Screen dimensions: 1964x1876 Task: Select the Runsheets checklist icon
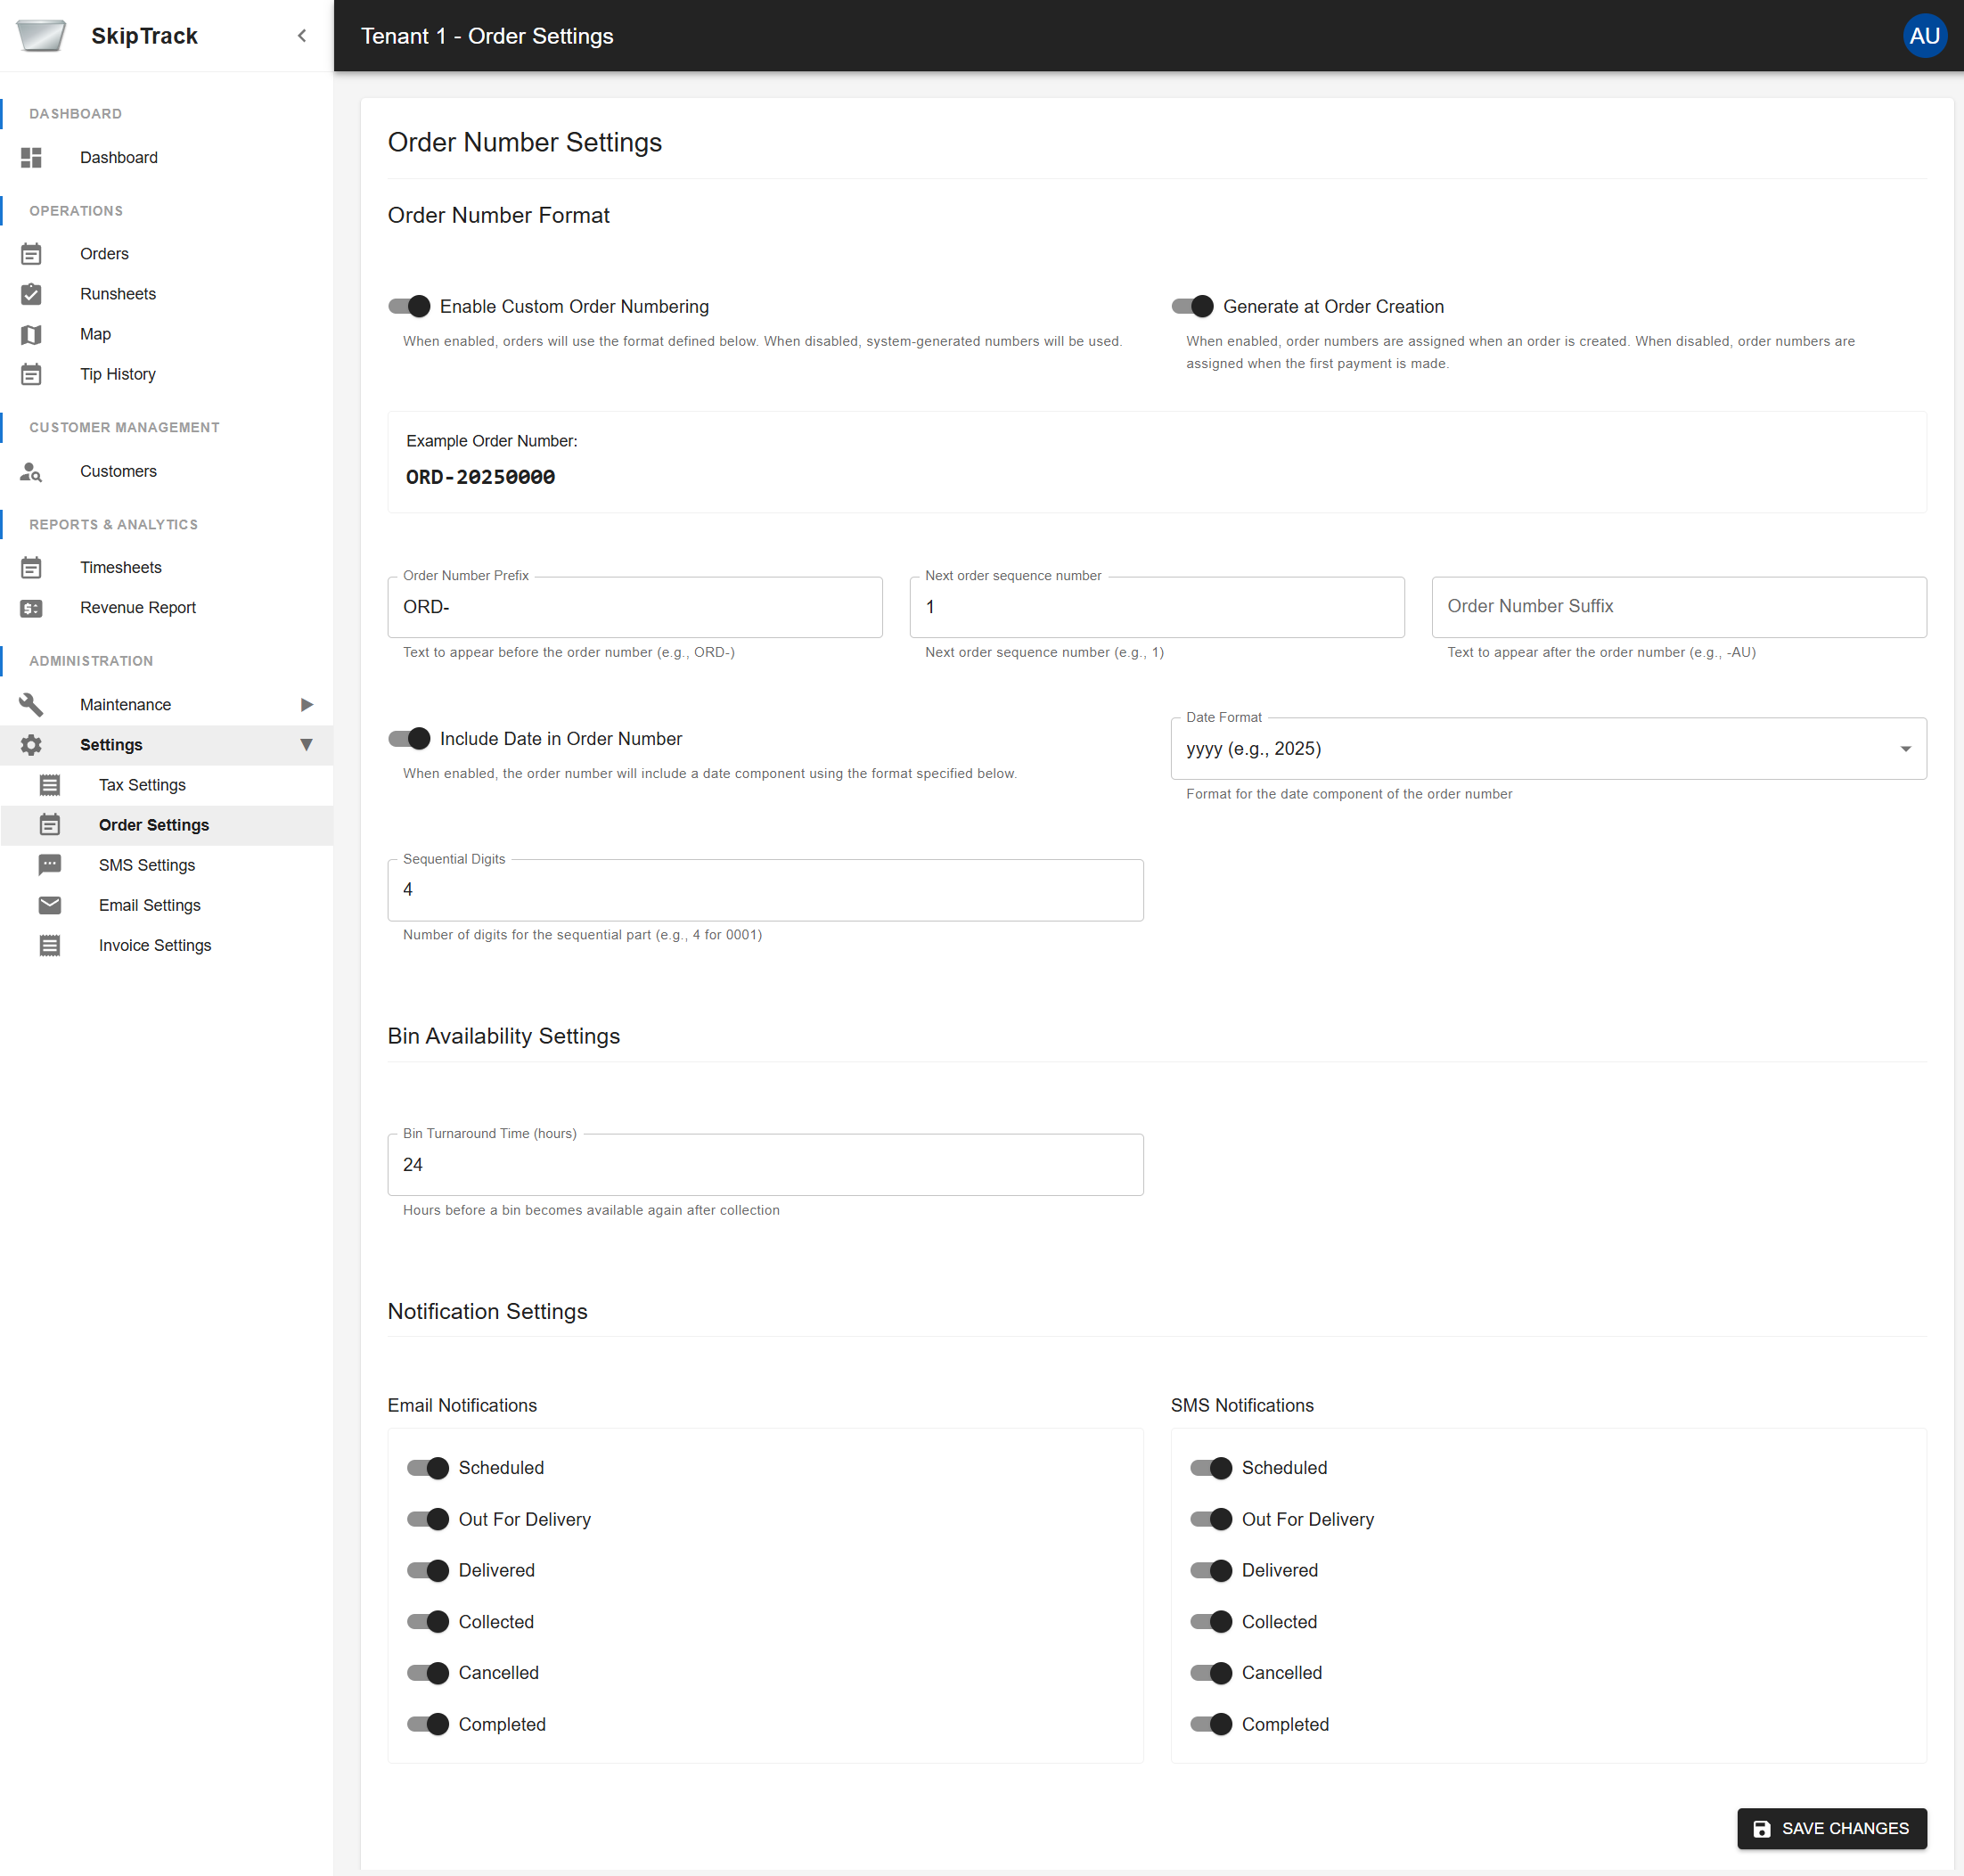click(31, 293)
